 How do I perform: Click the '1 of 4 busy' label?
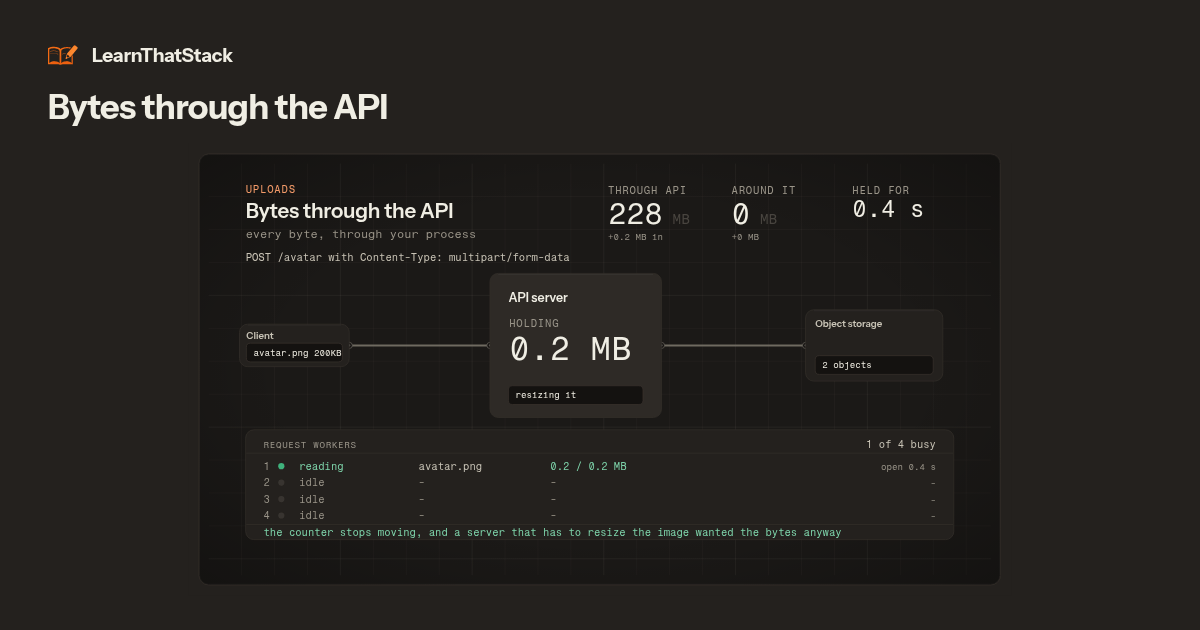tap(901, 444)
